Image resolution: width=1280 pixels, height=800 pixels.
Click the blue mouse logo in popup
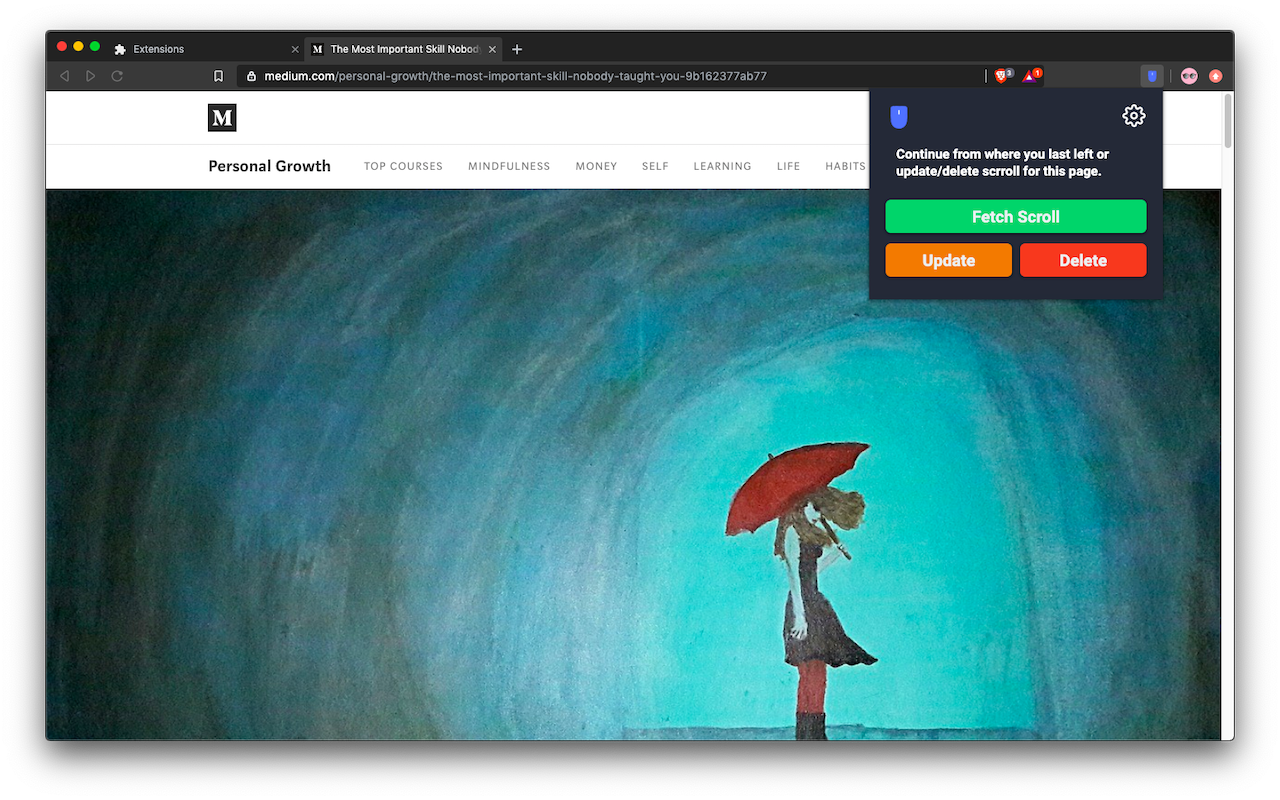899,117
